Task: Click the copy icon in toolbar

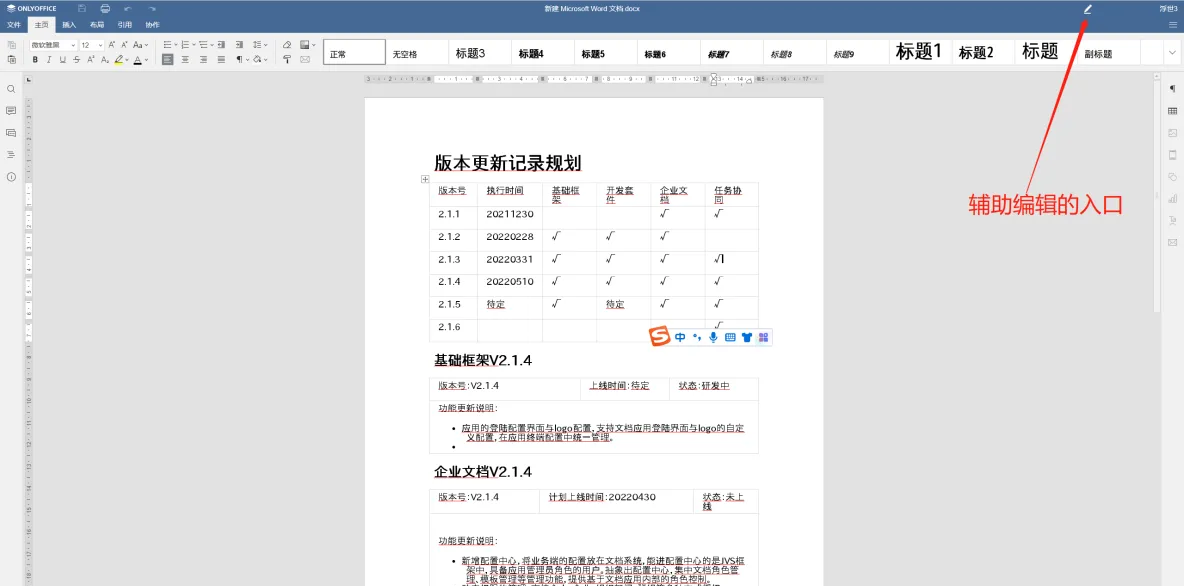Action: click(x=11, y=45)
